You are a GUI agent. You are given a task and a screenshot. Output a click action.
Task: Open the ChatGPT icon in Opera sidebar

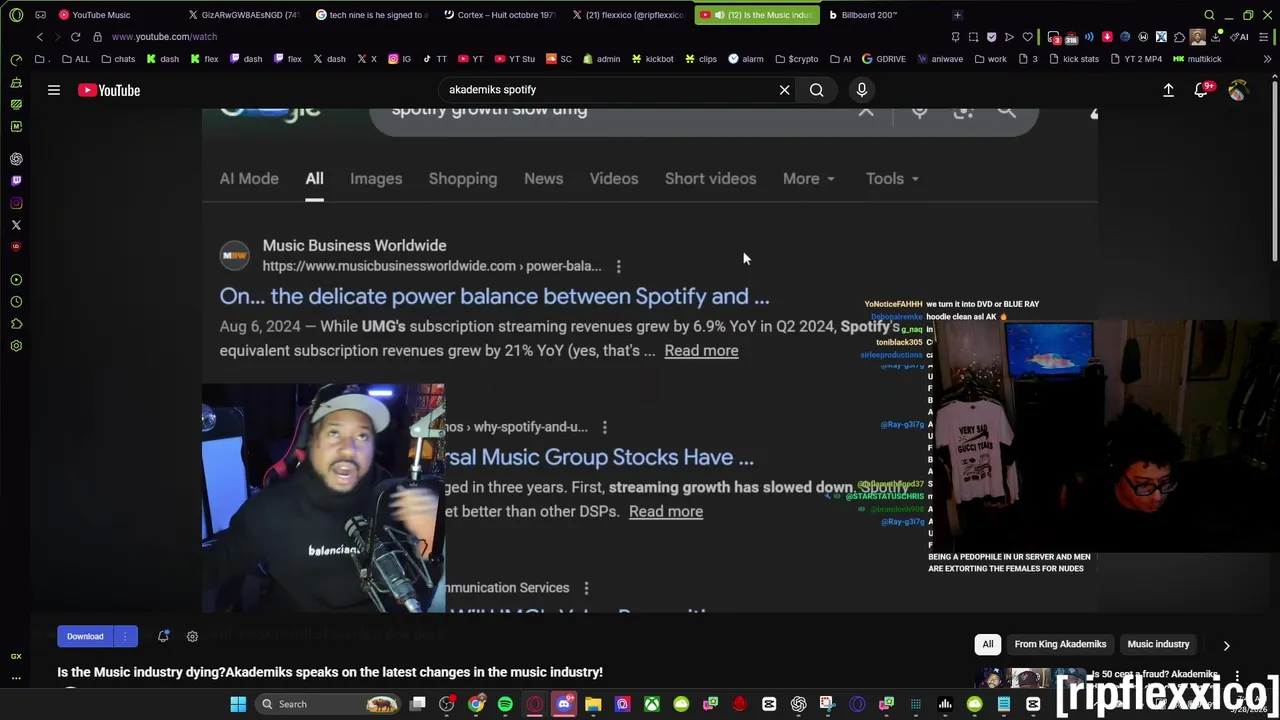click(16, 159)
